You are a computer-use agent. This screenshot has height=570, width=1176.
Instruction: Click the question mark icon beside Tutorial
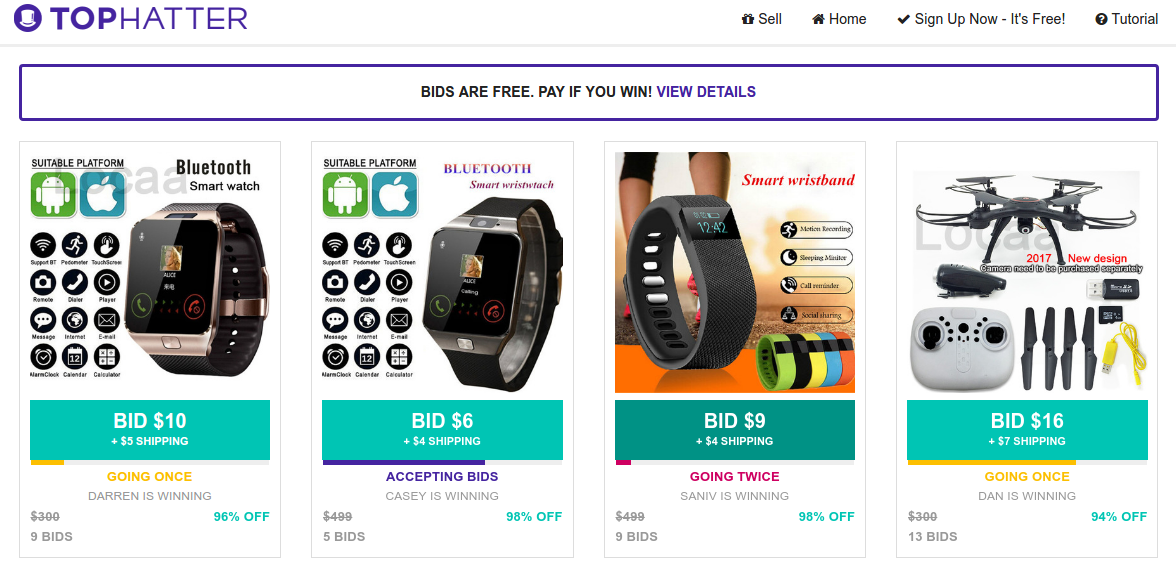click(1101, 20)
